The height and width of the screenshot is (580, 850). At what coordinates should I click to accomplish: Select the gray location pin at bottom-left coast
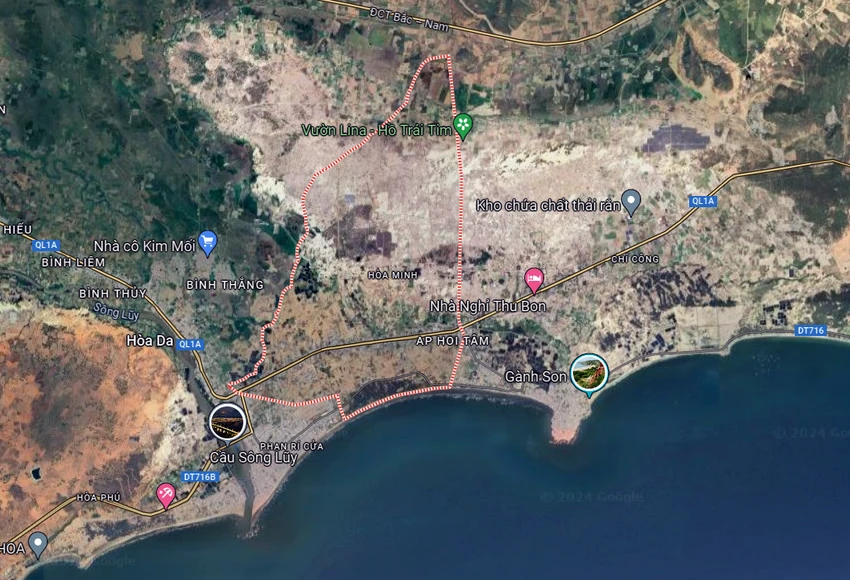pos(37,545)
